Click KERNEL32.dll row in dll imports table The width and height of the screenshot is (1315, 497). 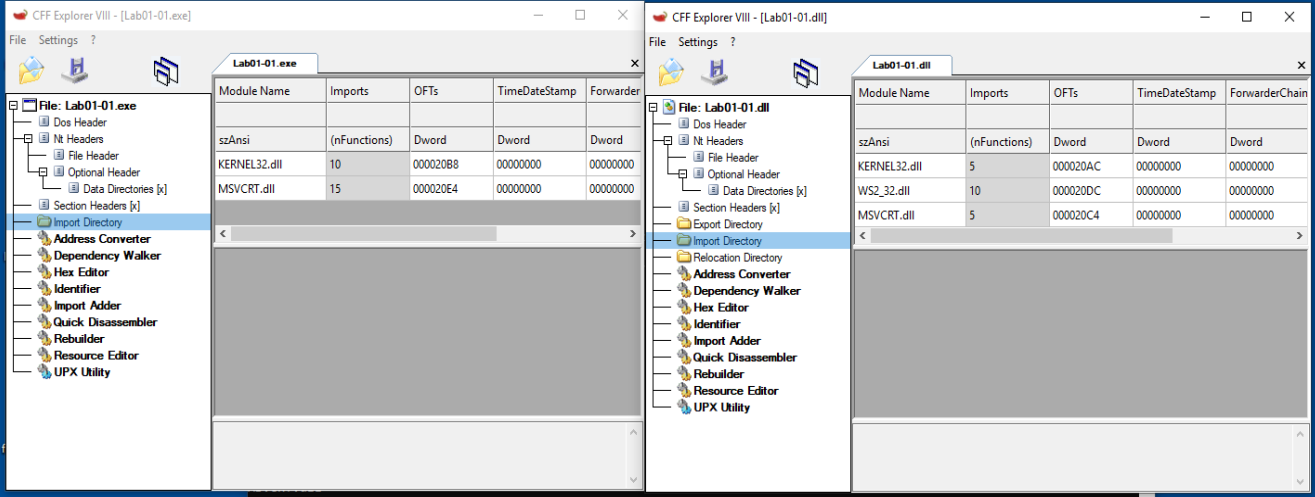tap(1080, 167)
